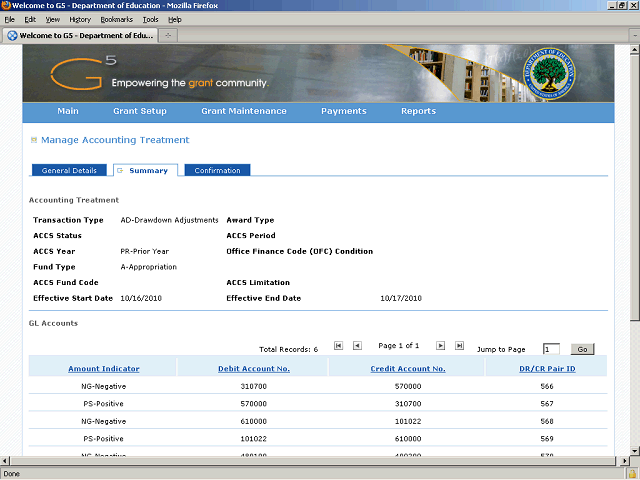Click the status bar lock icon
This screenshot has height=480, width=640.
coord(632,473)
